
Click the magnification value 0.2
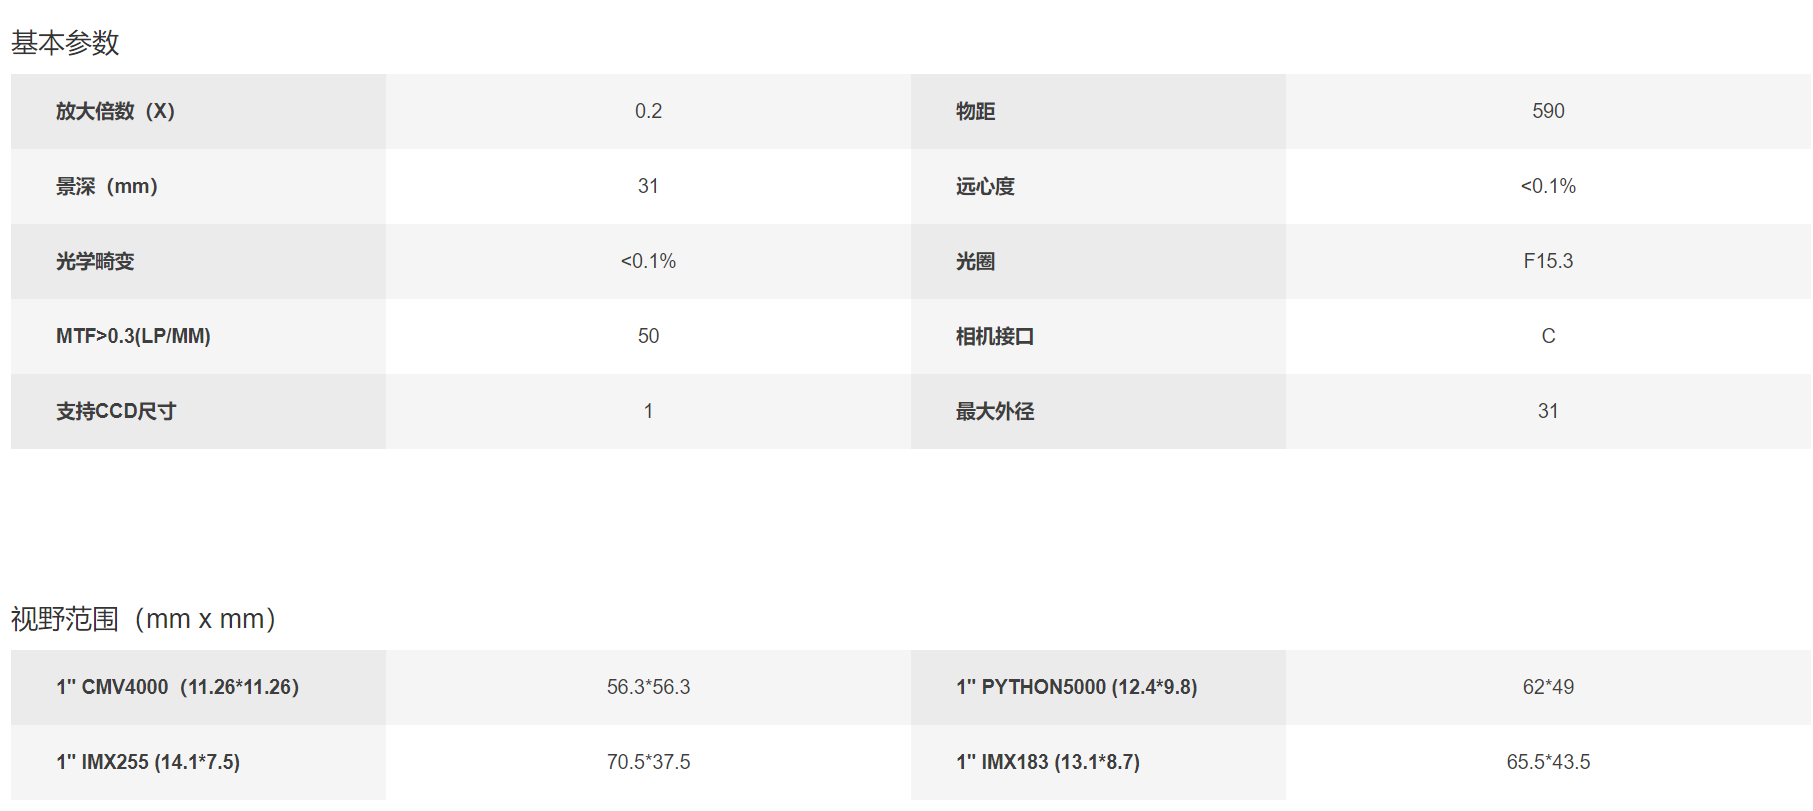coord(648,111)
